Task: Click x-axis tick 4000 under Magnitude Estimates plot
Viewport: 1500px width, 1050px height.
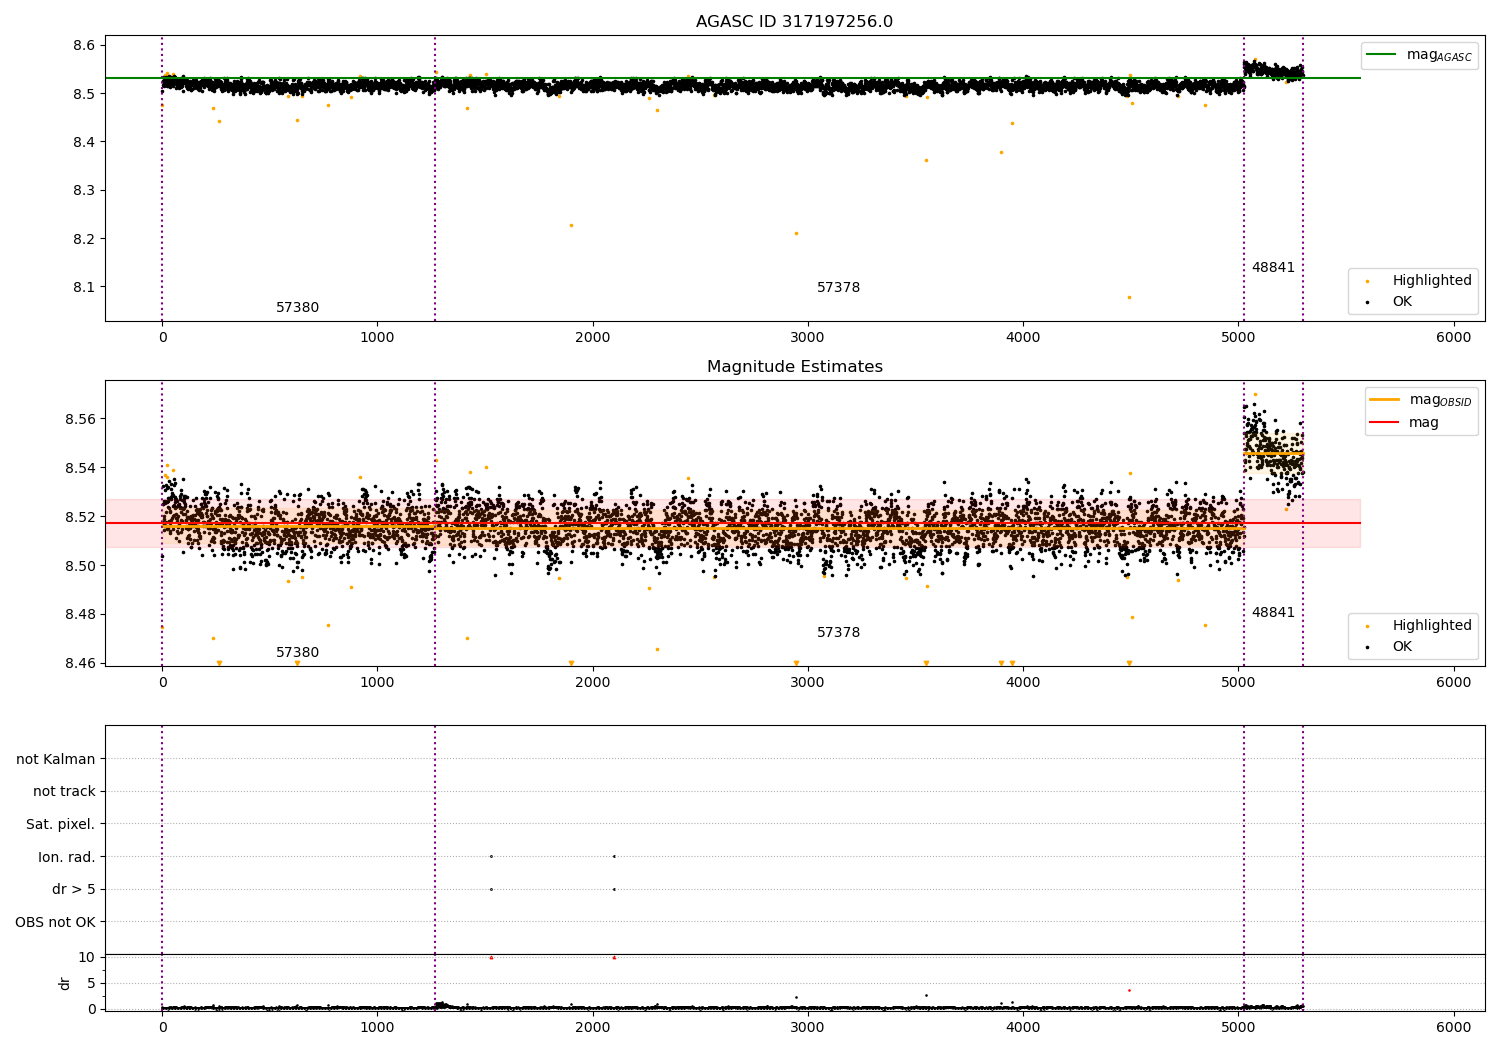Action: click(x=1023, y=683)
